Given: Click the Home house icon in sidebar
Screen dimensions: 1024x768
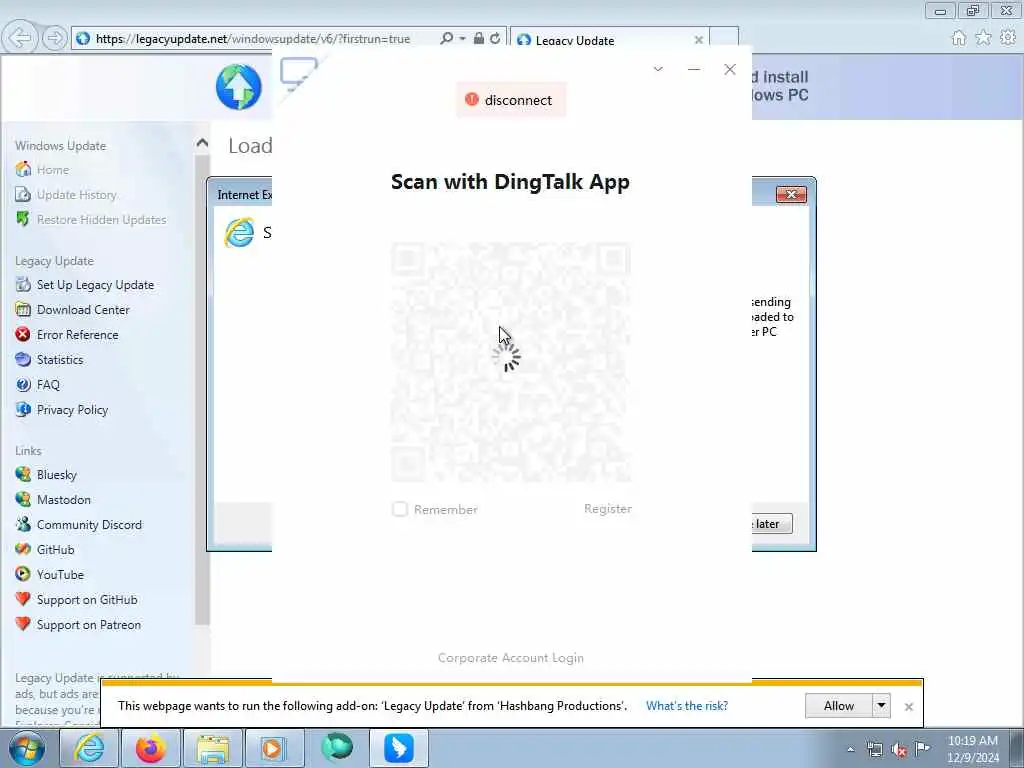Looking at the screenshot, I should (x=23, y=169).
